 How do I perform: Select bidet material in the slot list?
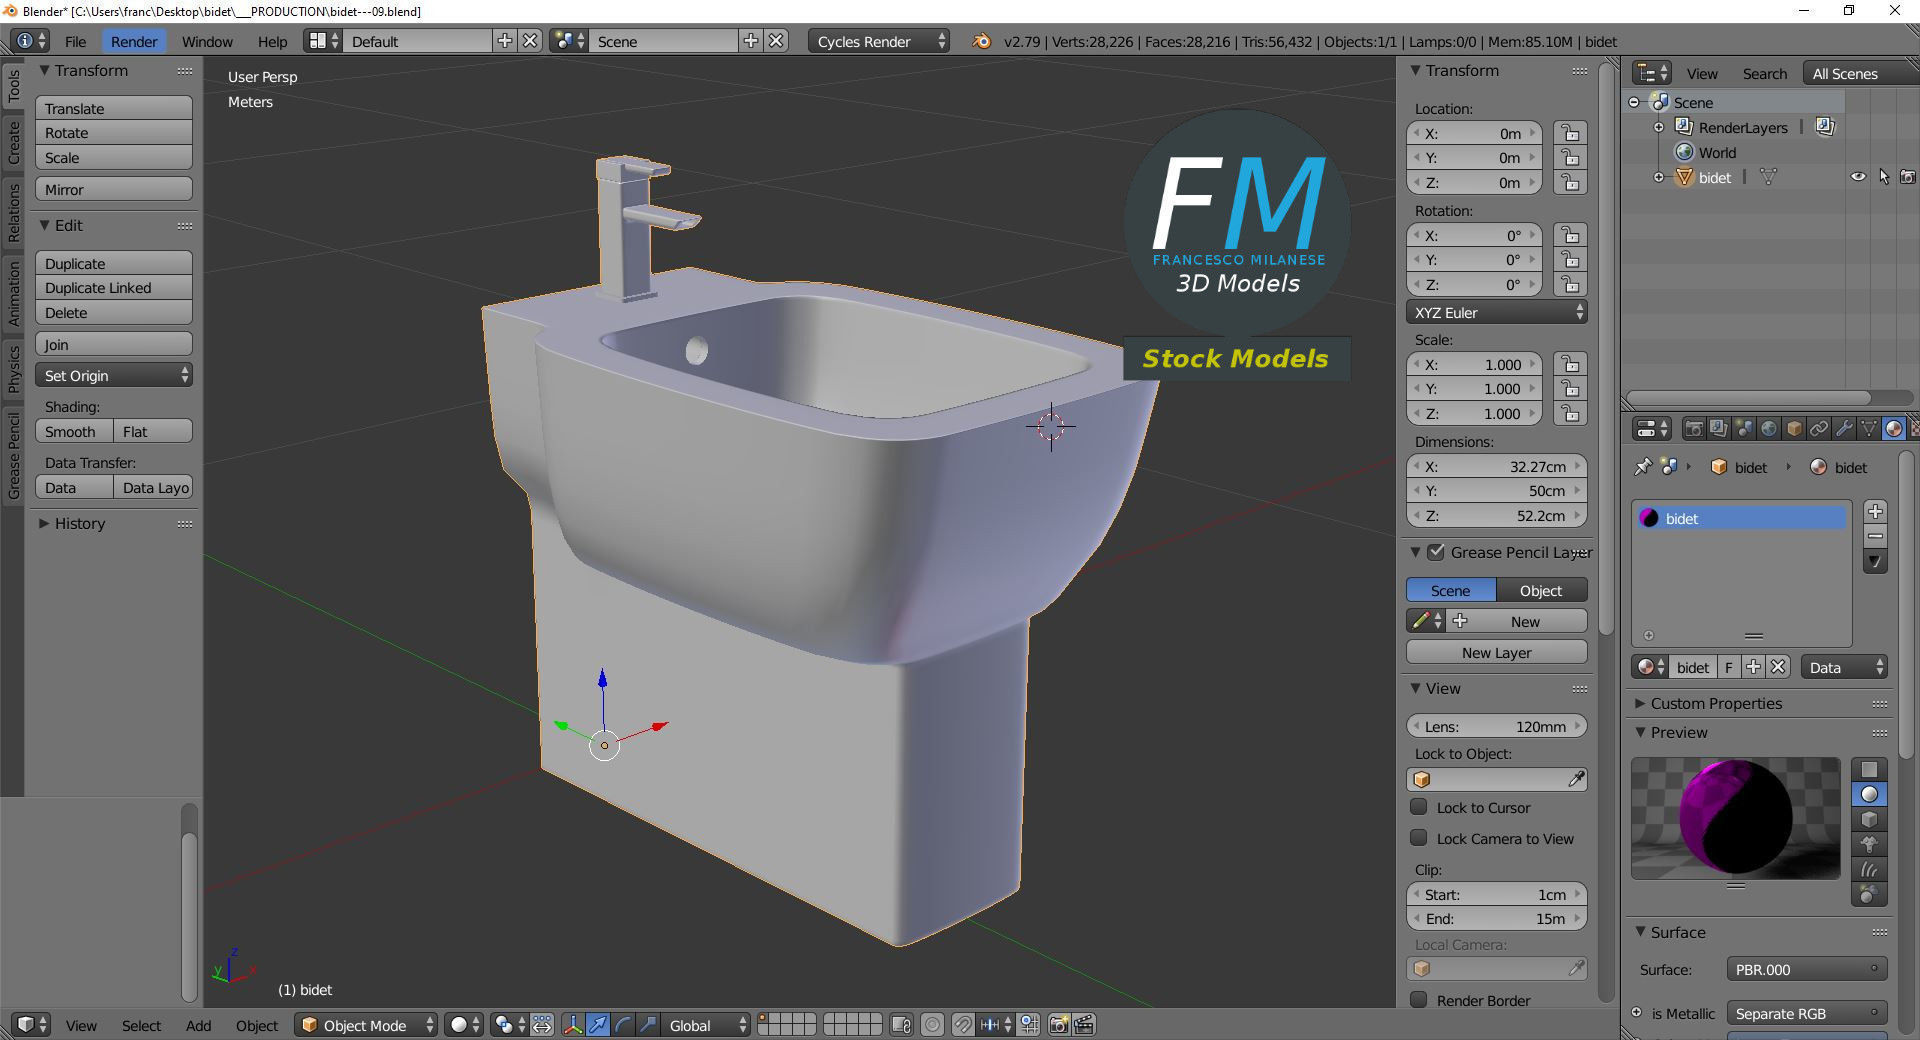point(1741,518)
